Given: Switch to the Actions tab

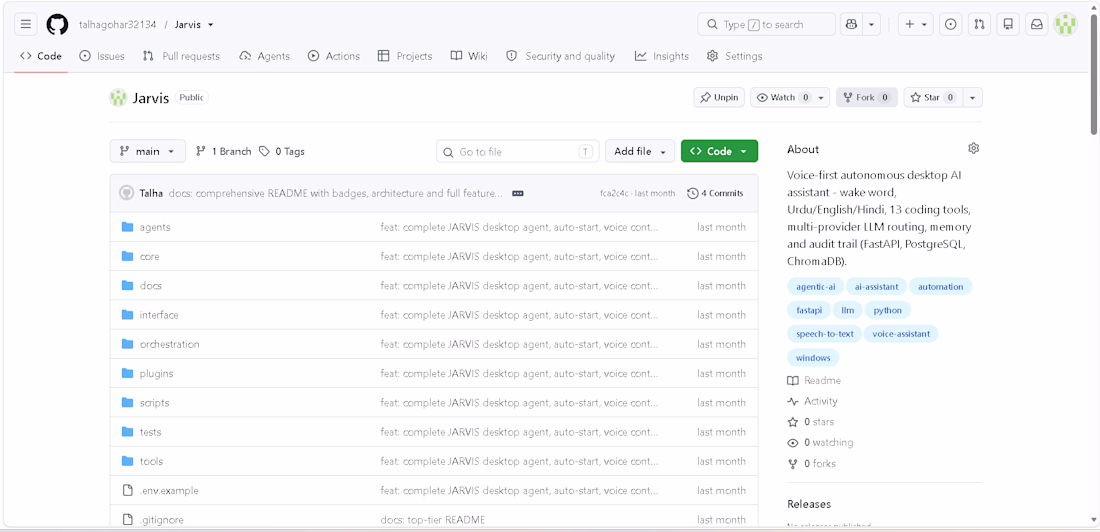Looking at the screenshot, I should pyautogui.click(x=334, y=56).
